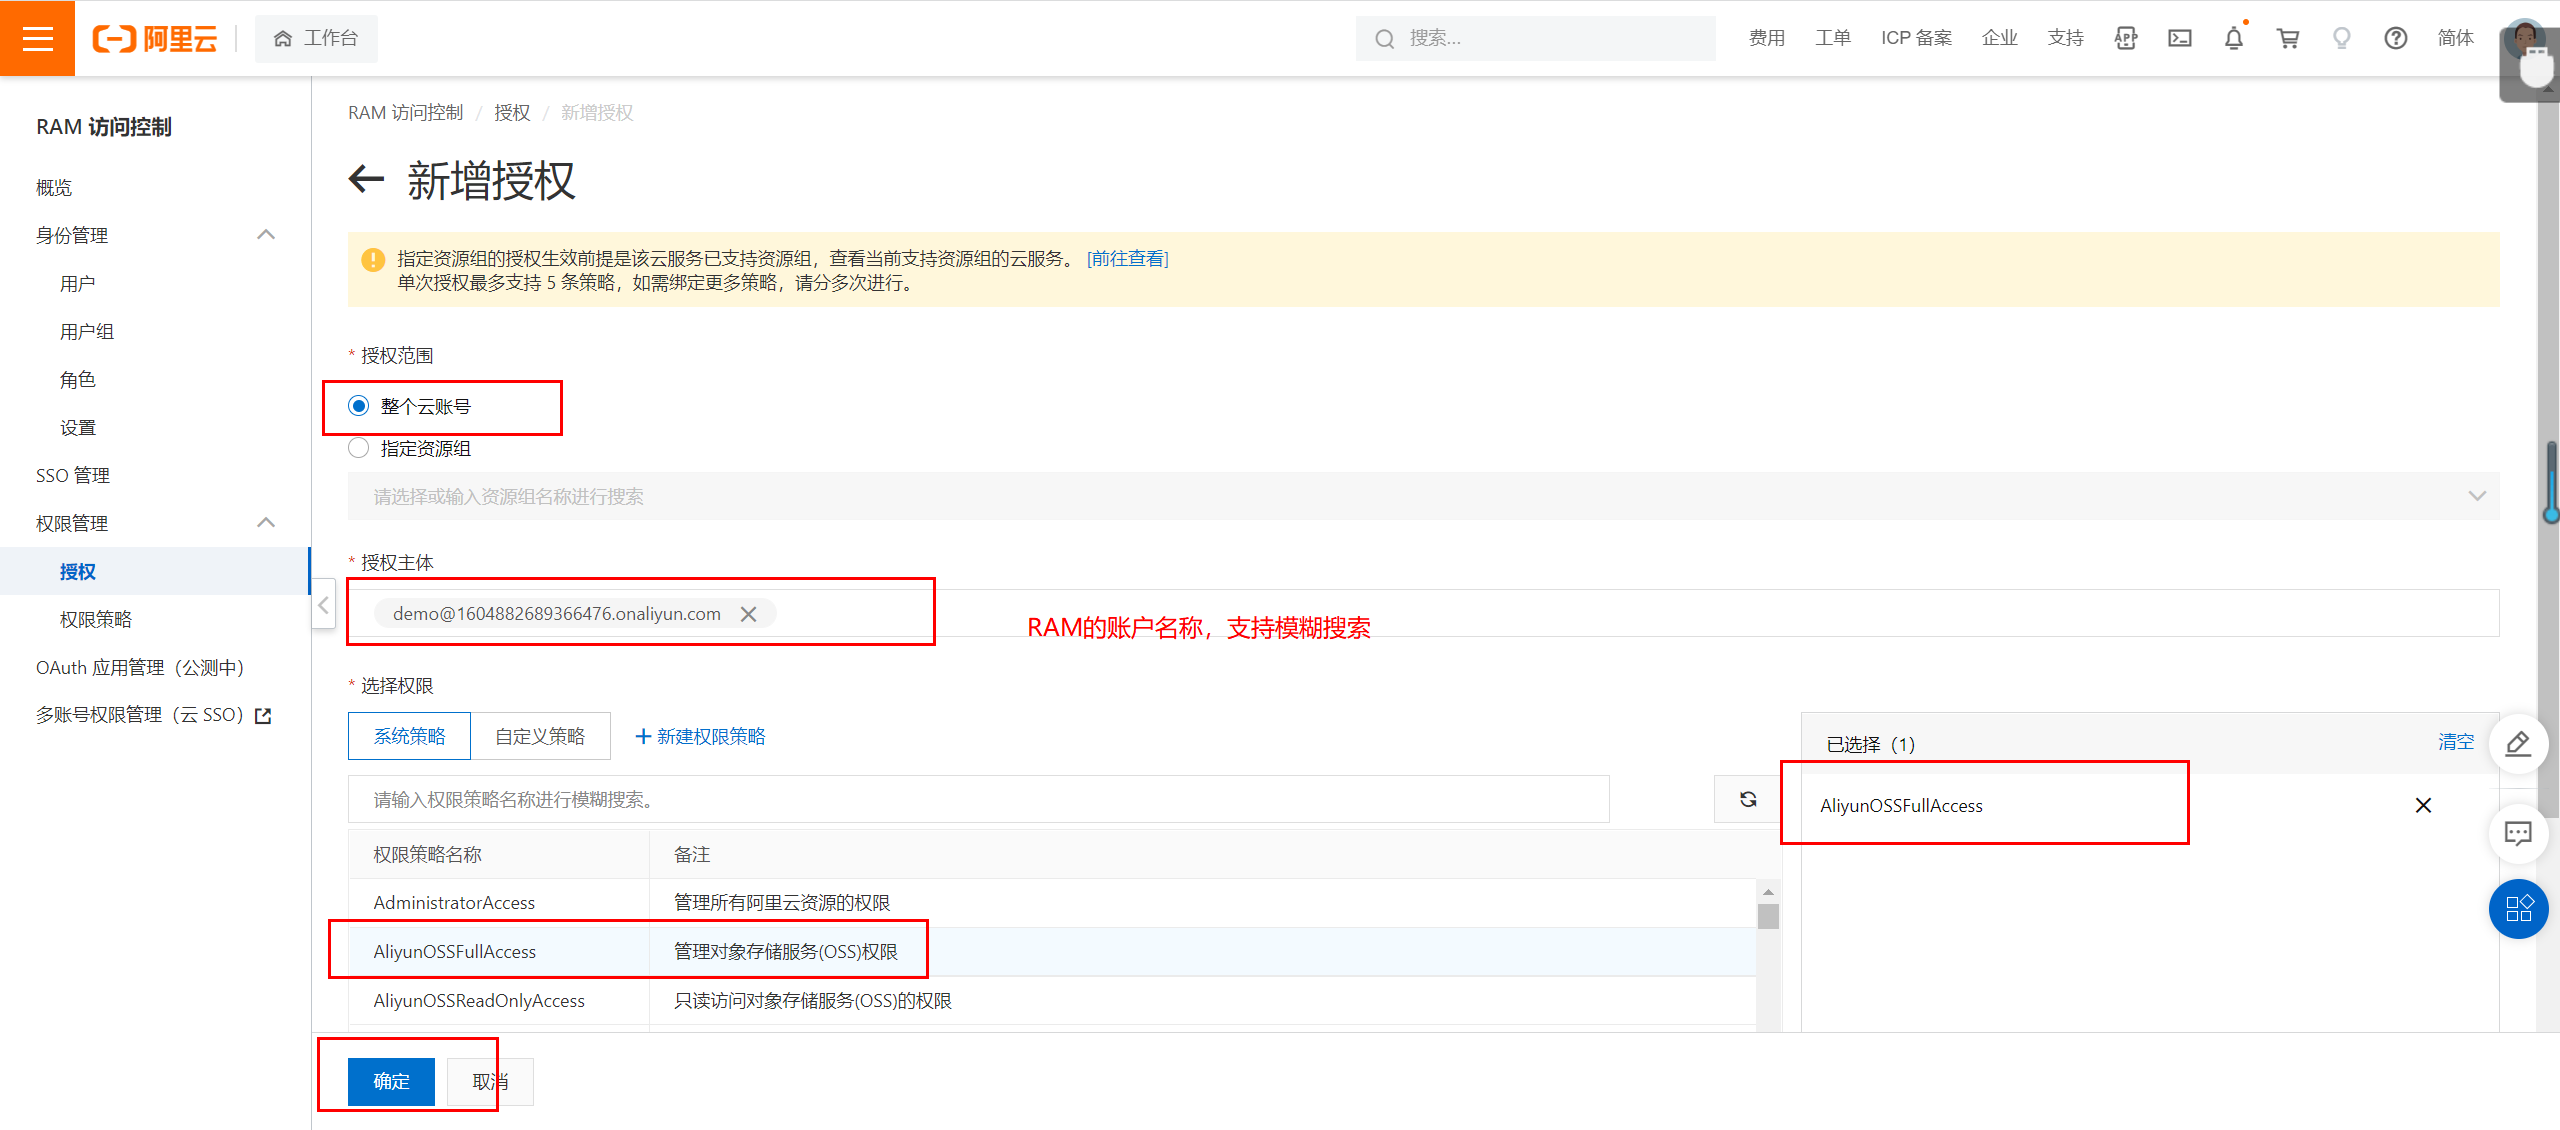
Task: Open 用户组 in the sidebar
Action: pos(86,331)
